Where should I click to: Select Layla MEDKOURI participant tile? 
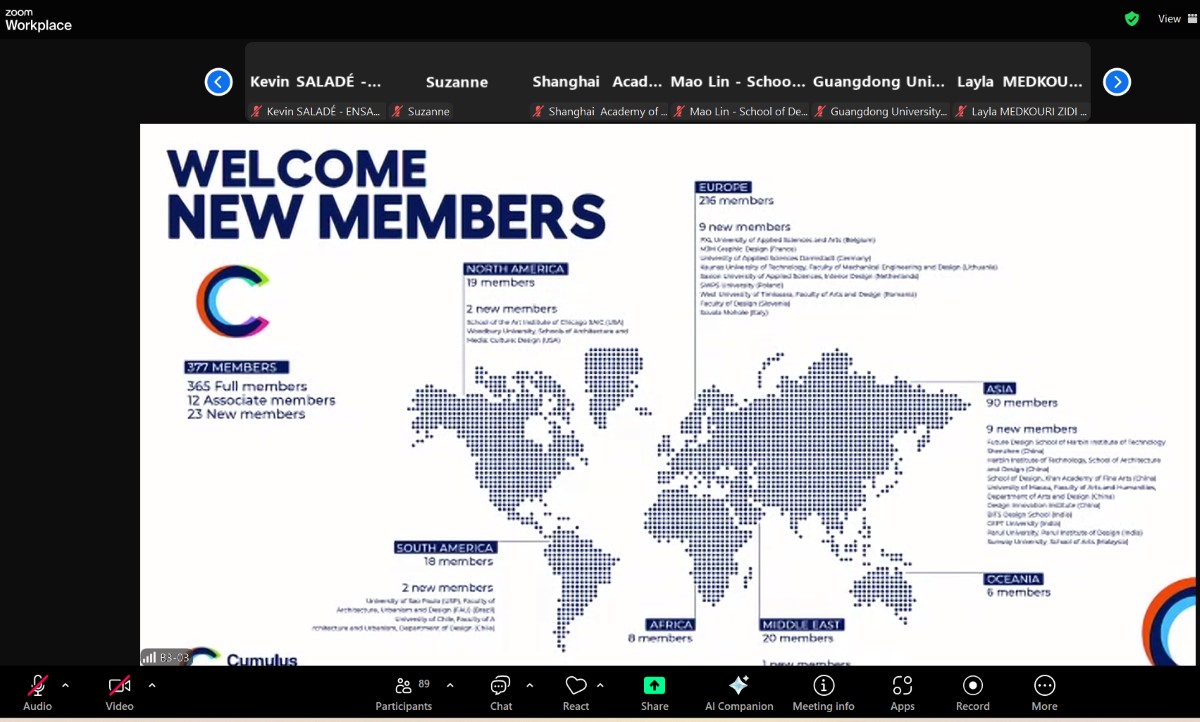[1020, 82]
